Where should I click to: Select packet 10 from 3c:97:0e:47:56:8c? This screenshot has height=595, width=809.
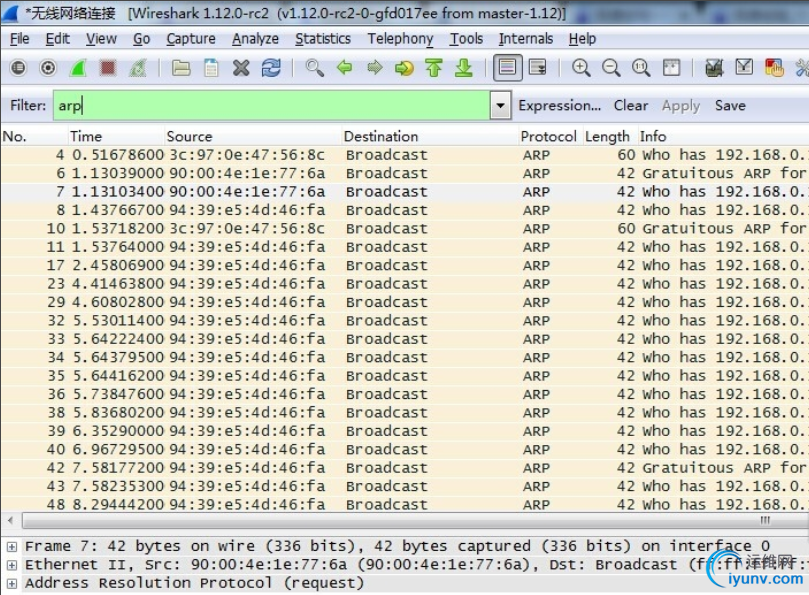click(x=404, y=229)
